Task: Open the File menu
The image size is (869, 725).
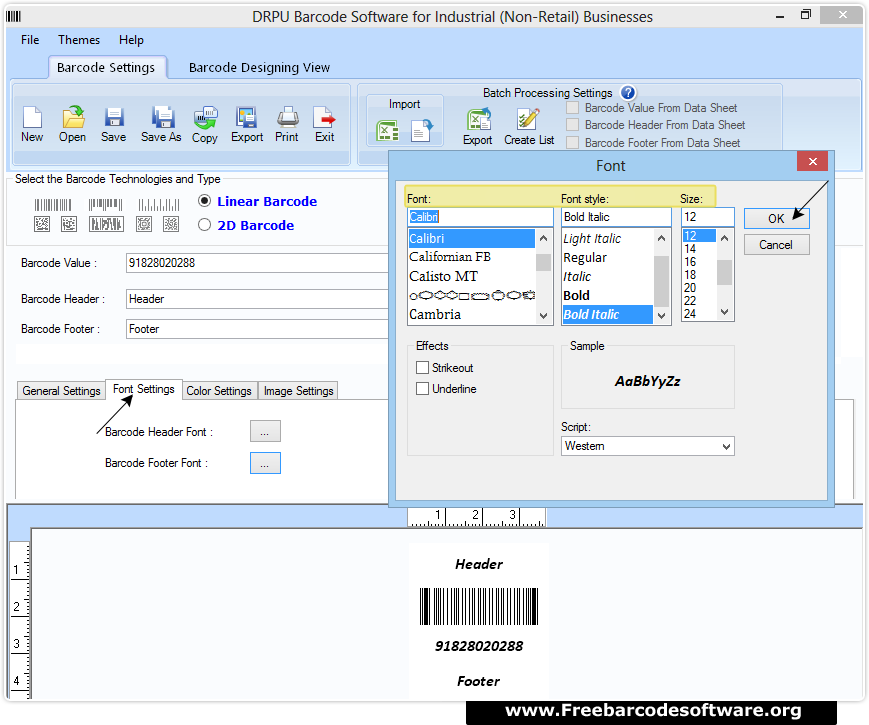Action: coord(30,40)
